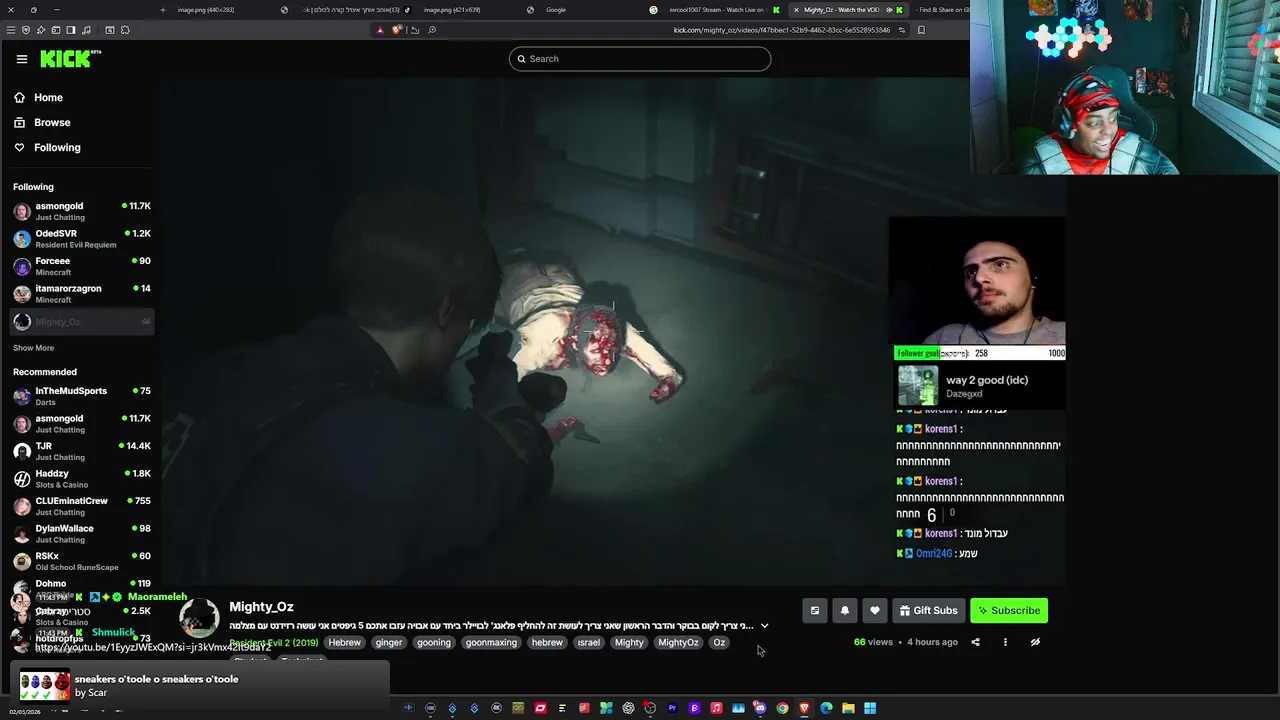Open Microsoft Edge from taskbar
This screenshot has width=1280, height=720.
tap(826, 708)
